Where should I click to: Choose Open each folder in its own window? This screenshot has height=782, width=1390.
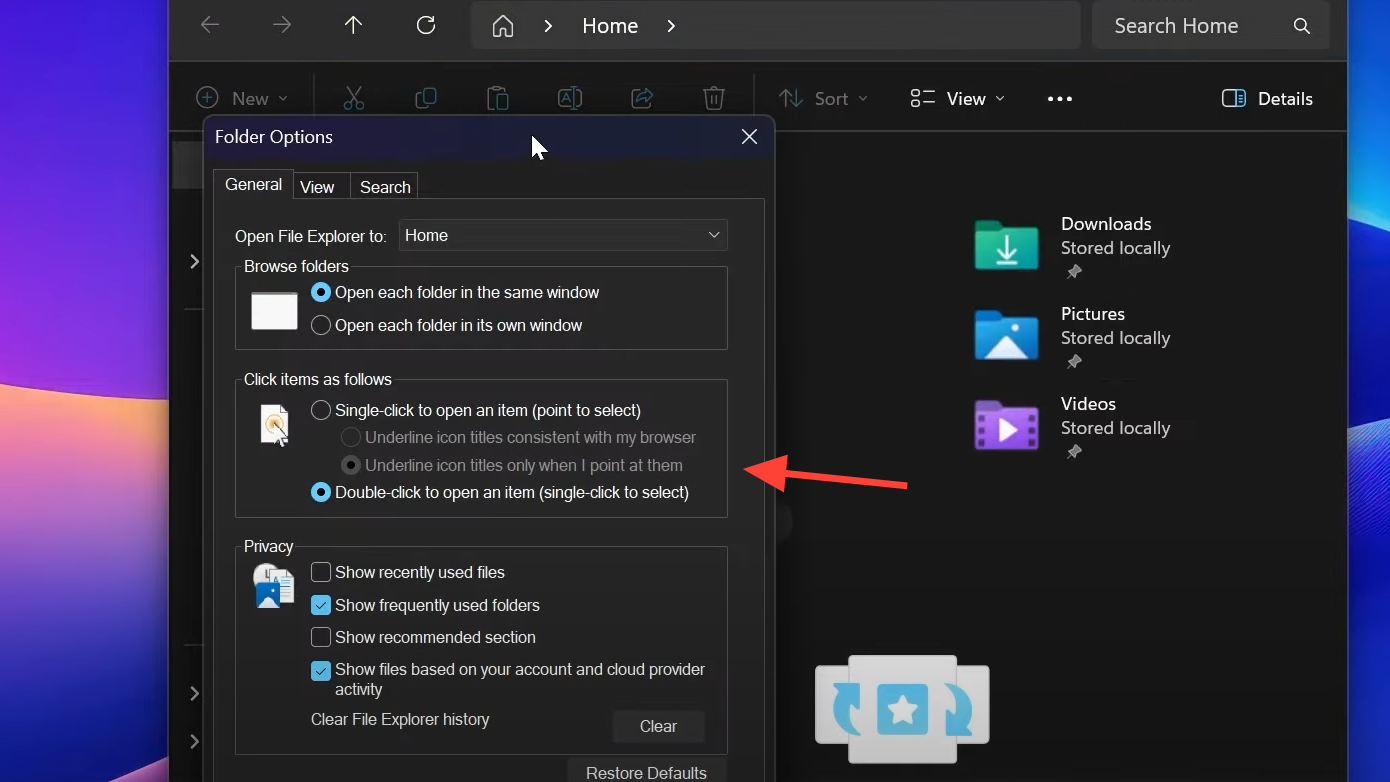tap(321, 325)
